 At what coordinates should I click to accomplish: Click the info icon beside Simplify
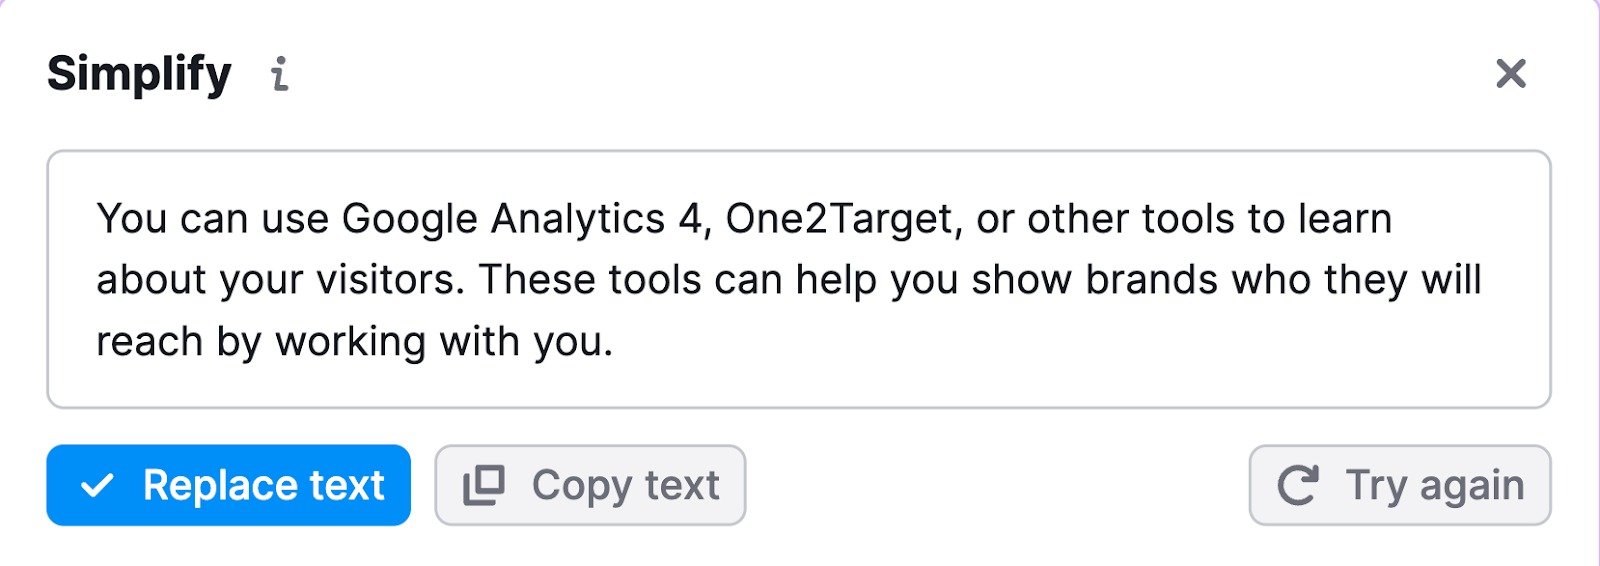click(280, 74)
